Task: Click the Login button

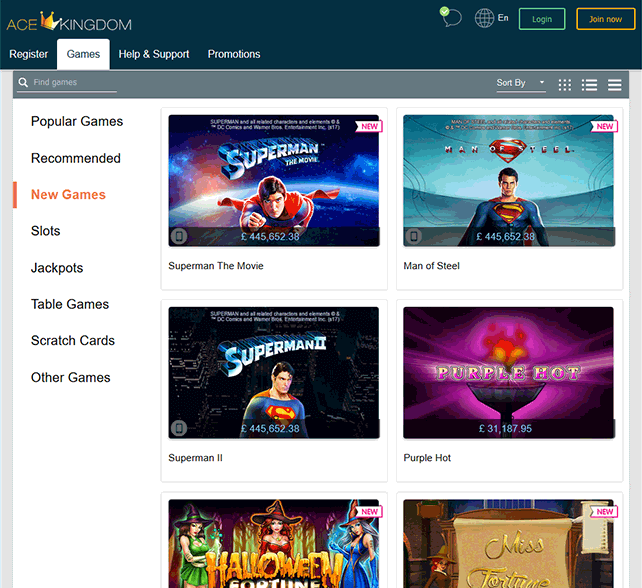Action: [542, 19]
